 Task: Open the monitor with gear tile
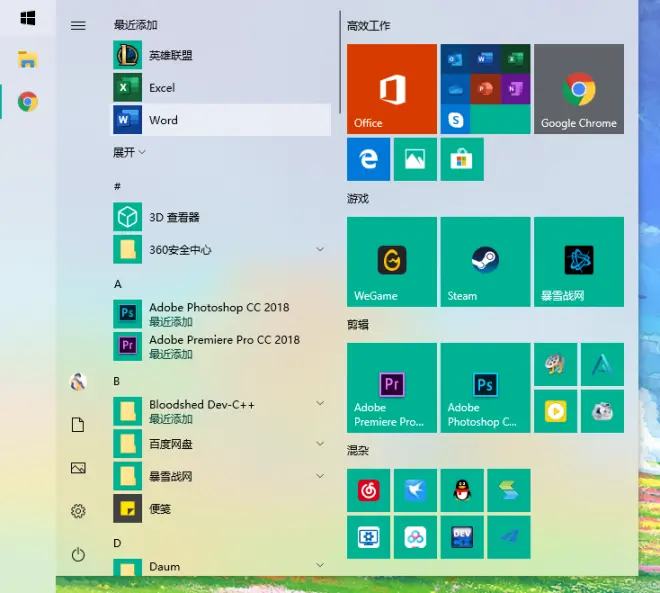coord(368,537)
